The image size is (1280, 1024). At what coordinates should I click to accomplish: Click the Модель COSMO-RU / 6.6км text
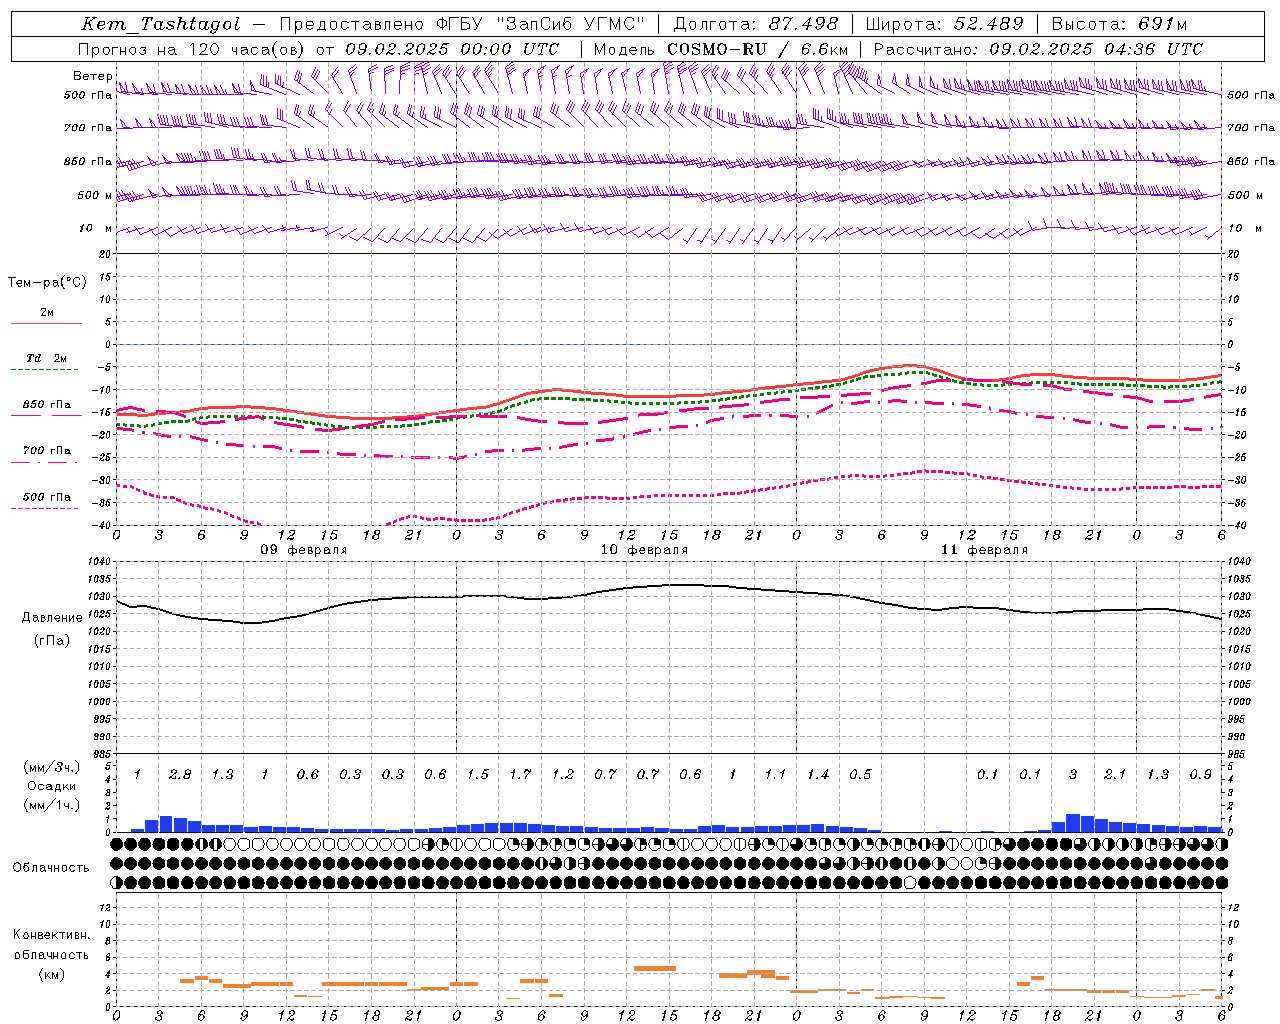click(720, 49)
